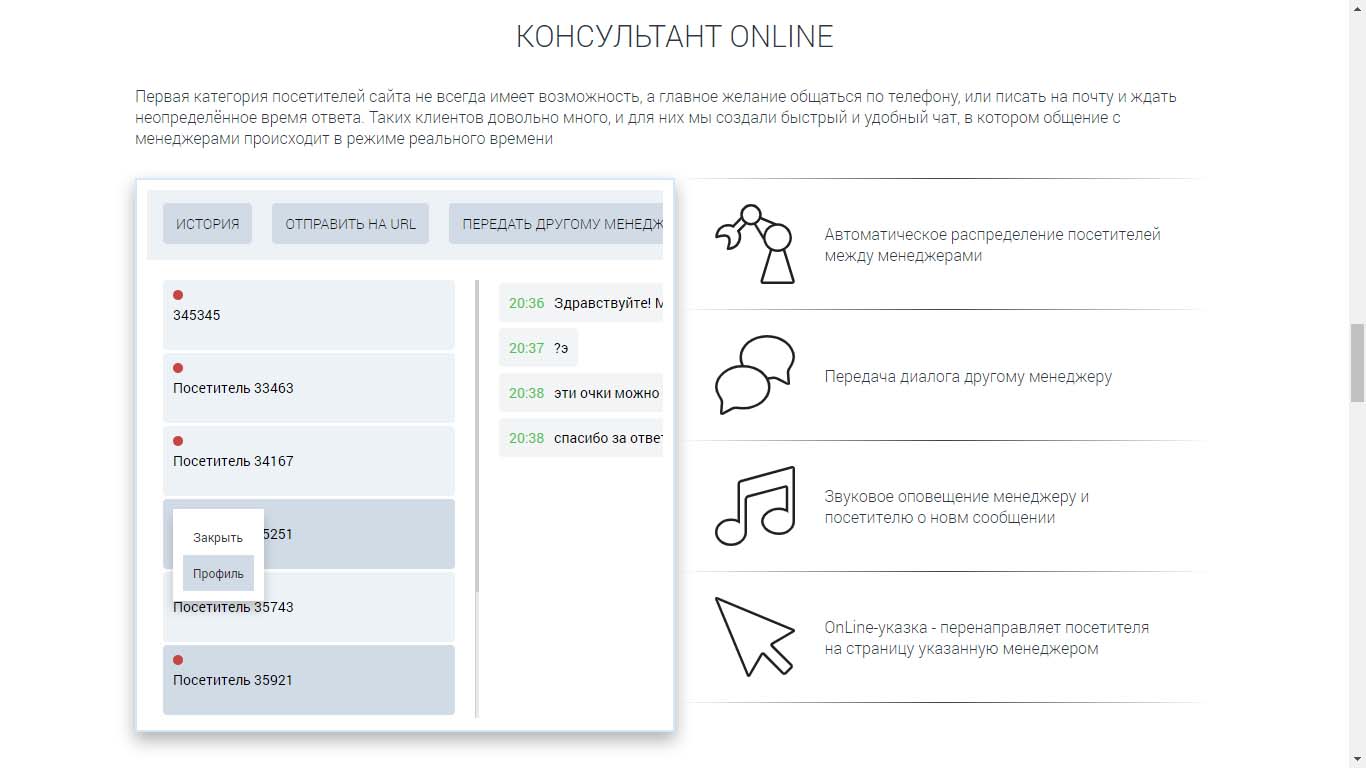Click red status dot of Посетитель 34167
The image size is (1366, 768).
[x=178, y=441]
